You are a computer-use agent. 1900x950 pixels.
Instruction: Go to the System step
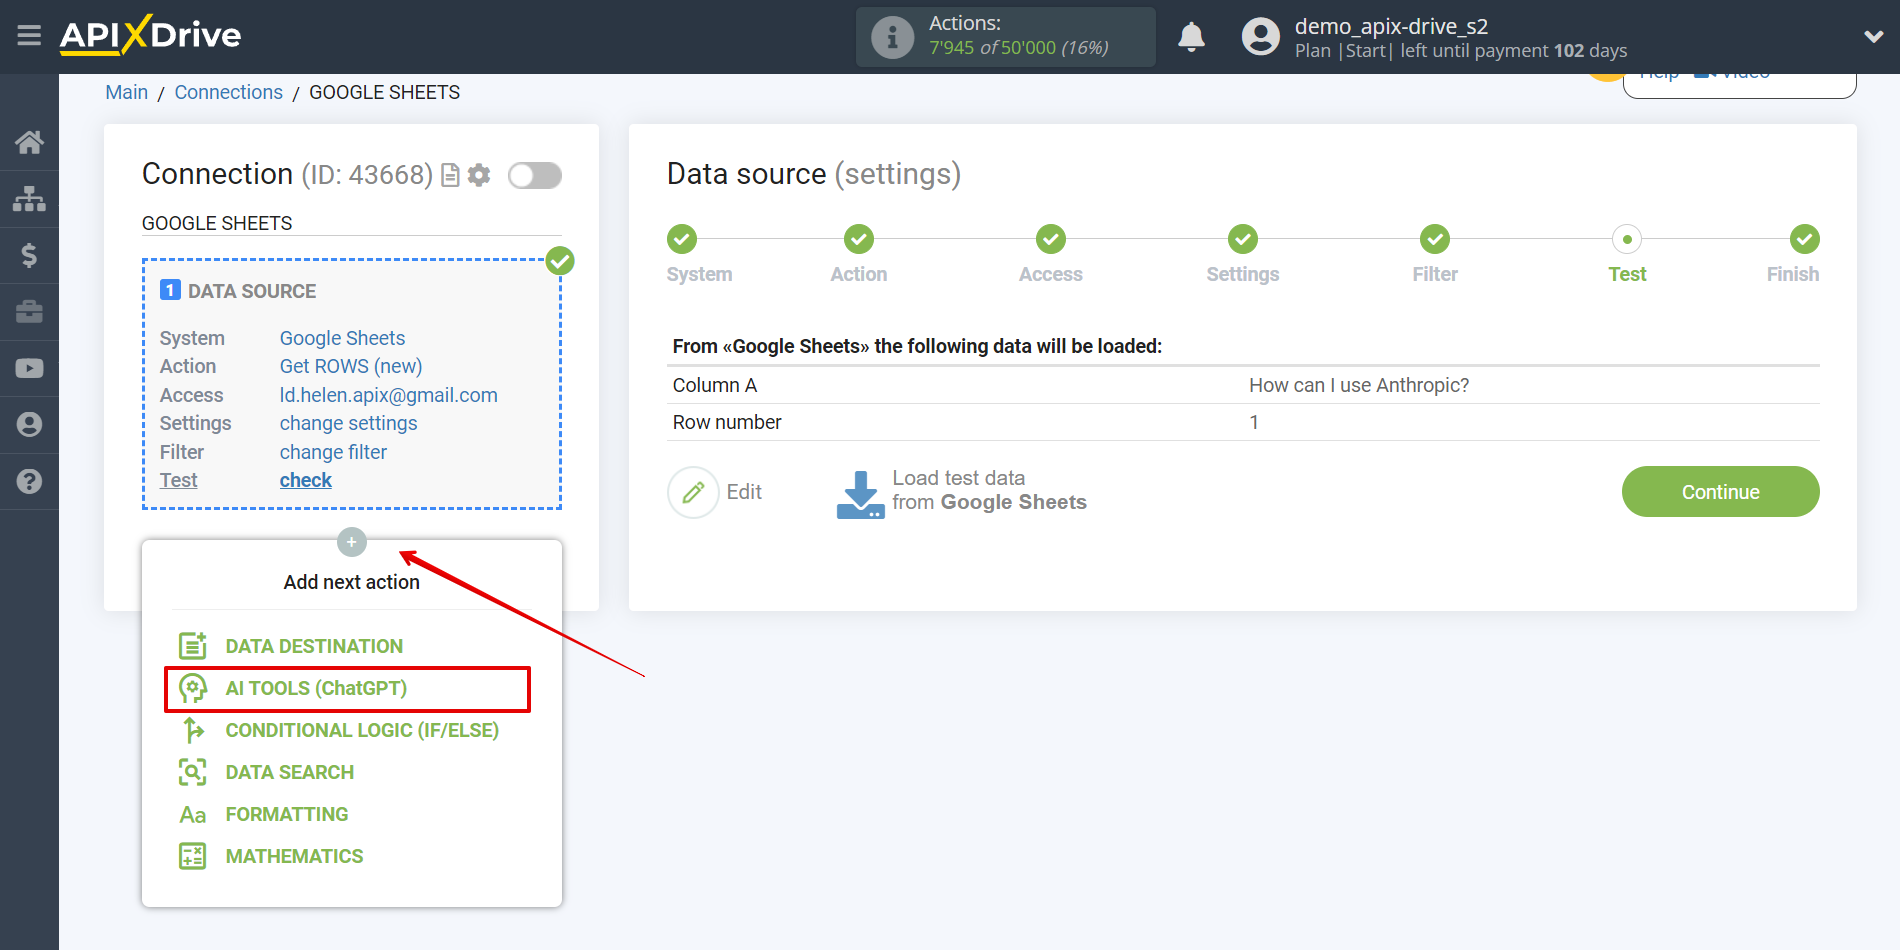(x=682, y=239)
